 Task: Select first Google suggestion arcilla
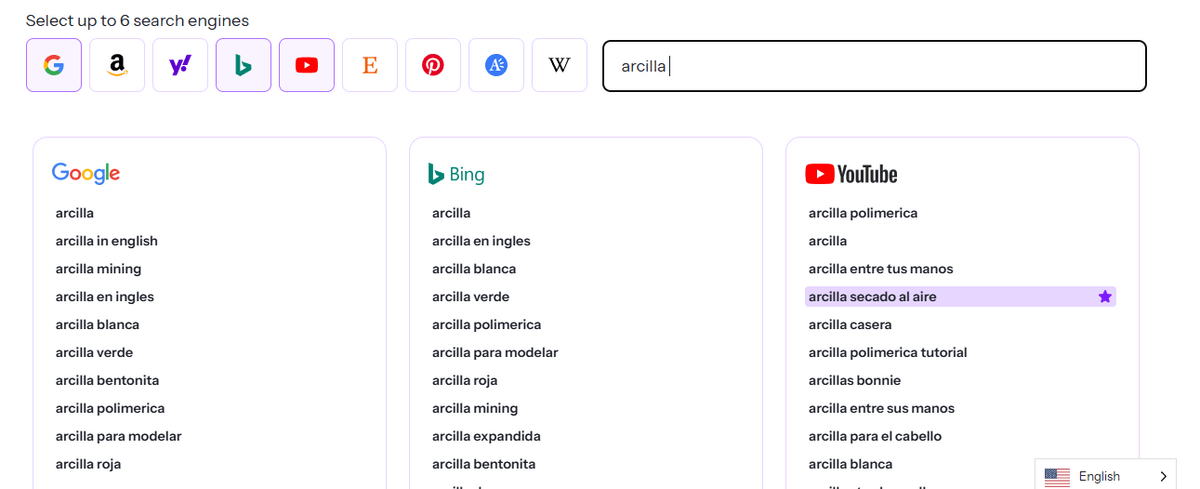pyautogui.click(x=75, y=213)
